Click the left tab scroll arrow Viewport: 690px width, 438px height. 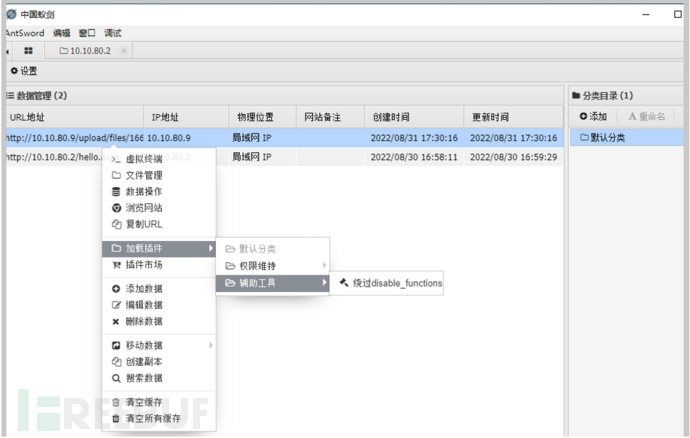7,52
